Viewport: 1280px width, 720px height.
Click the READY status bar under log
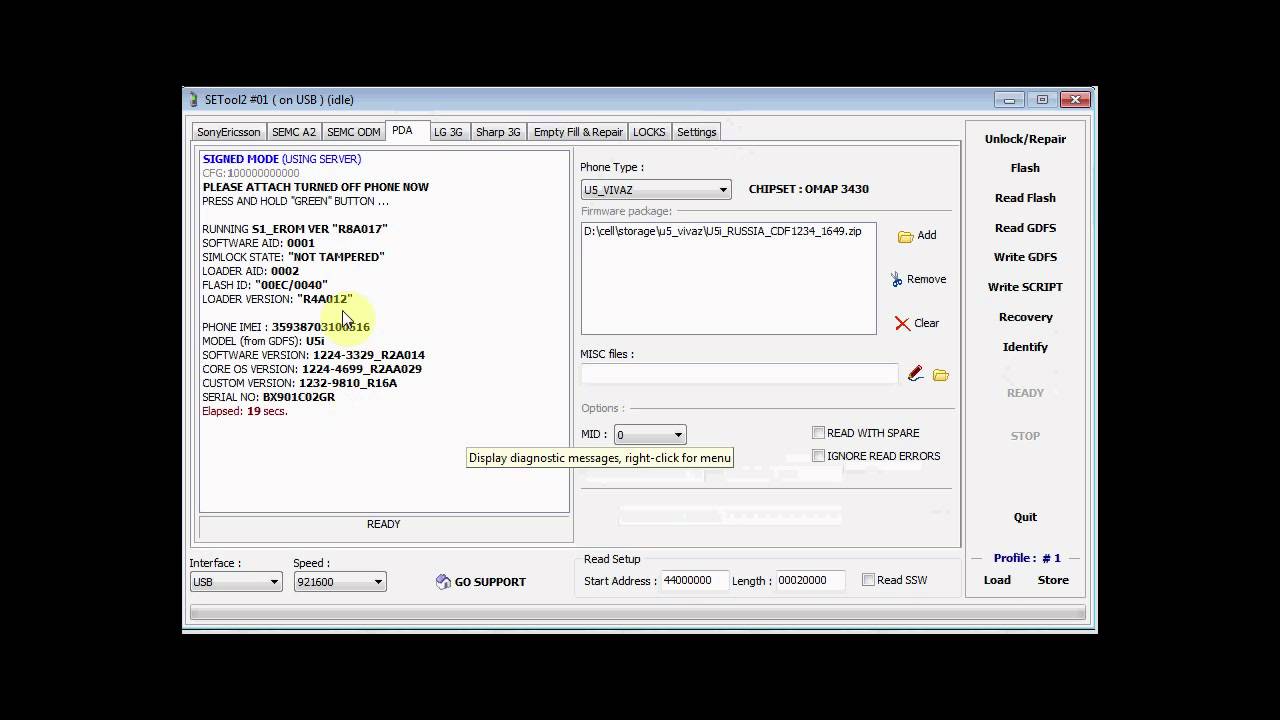(x=384, y=525)
